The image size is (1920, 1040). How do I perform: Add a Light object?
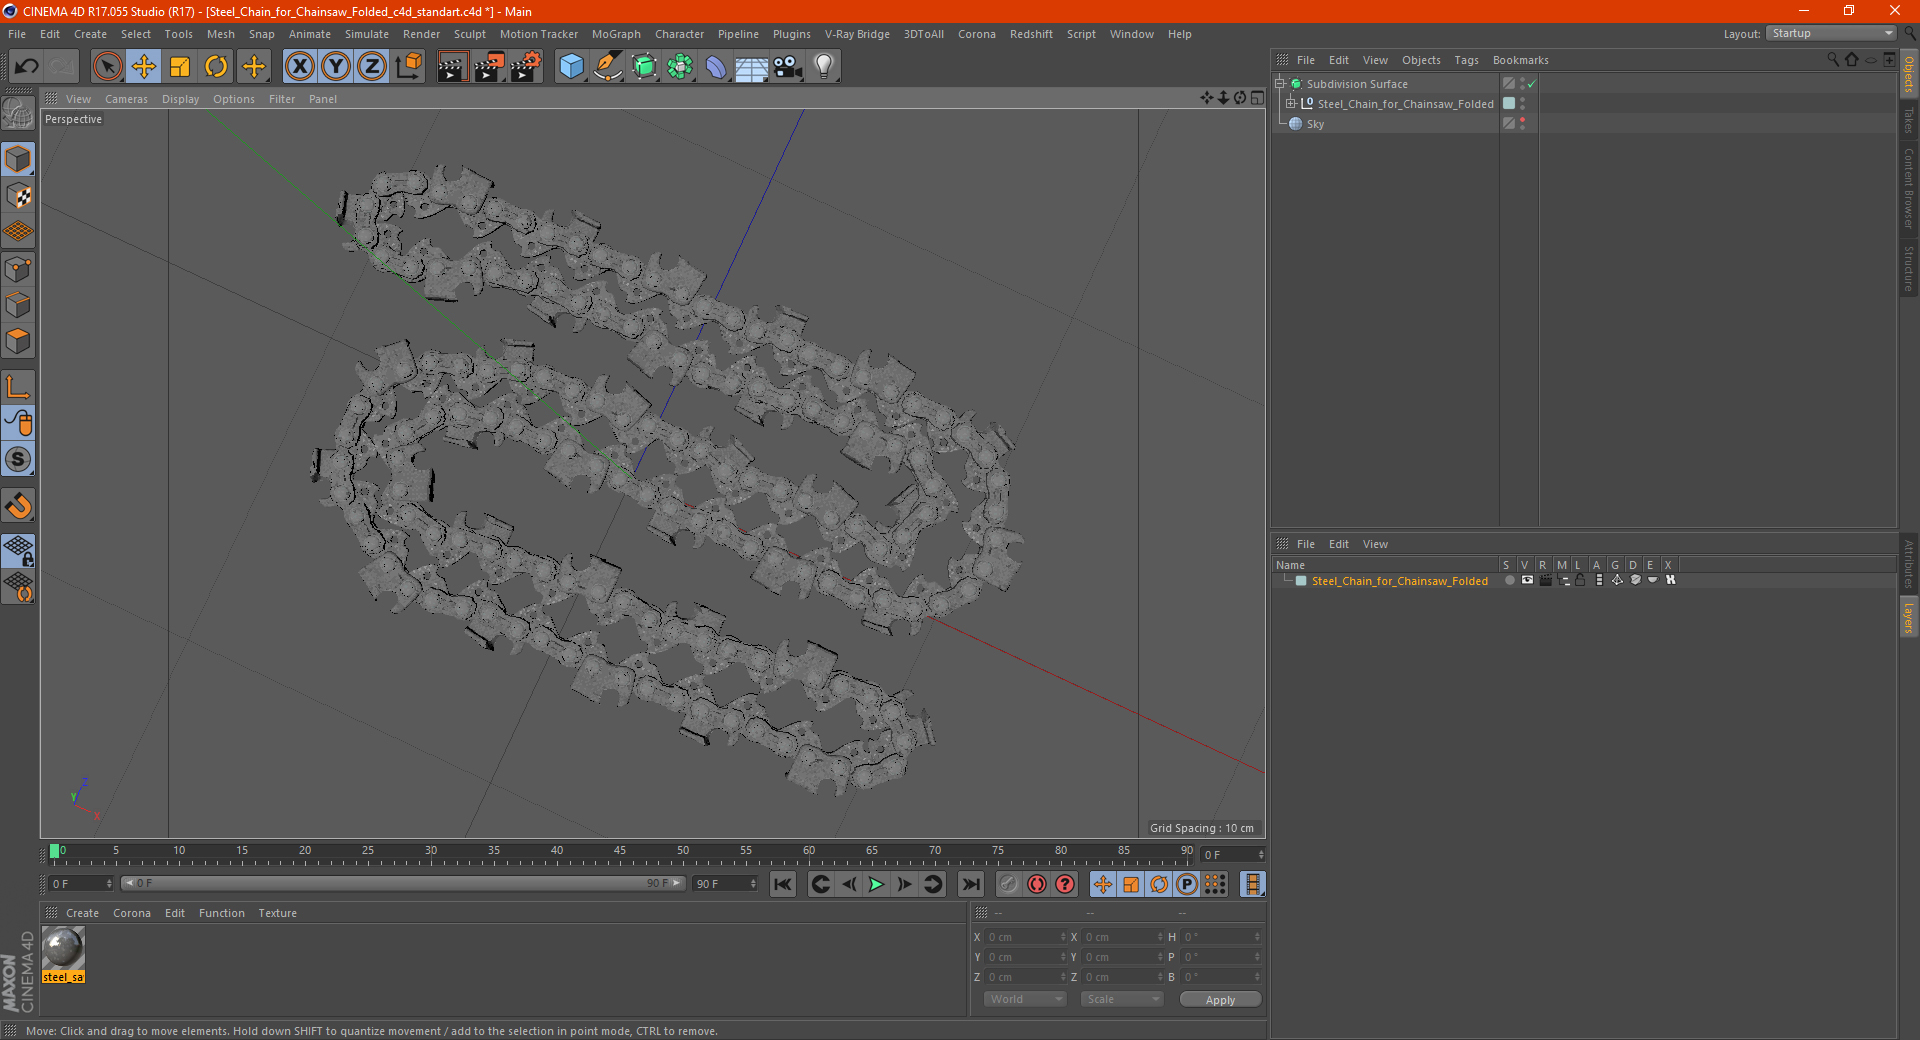(824, 67)
